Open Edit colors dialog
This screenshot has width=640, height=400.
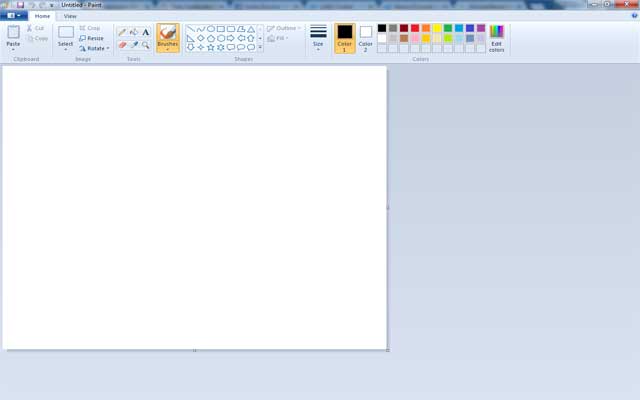[x=497, y=38]
